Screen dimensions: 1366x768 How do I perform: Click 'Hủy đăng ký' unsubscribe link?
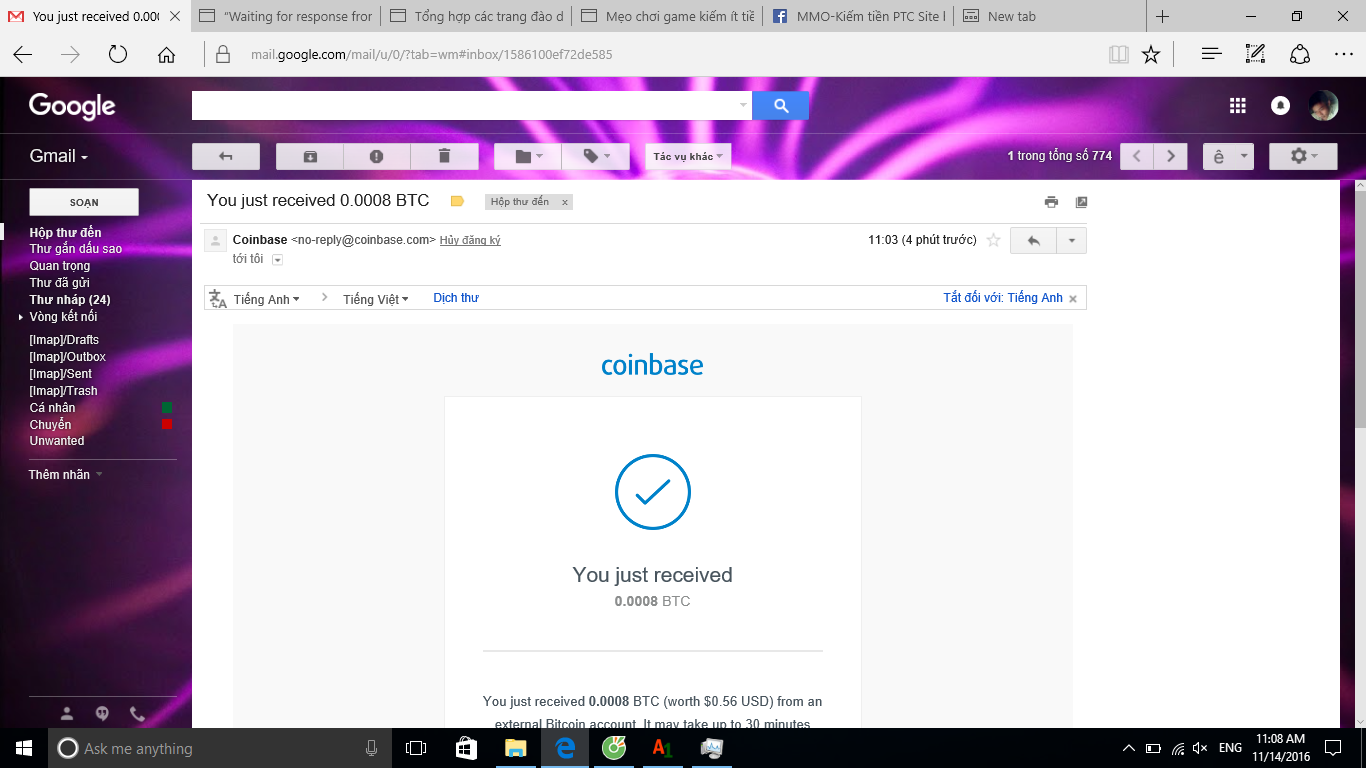pyautogui.click(x=470, y=241)
